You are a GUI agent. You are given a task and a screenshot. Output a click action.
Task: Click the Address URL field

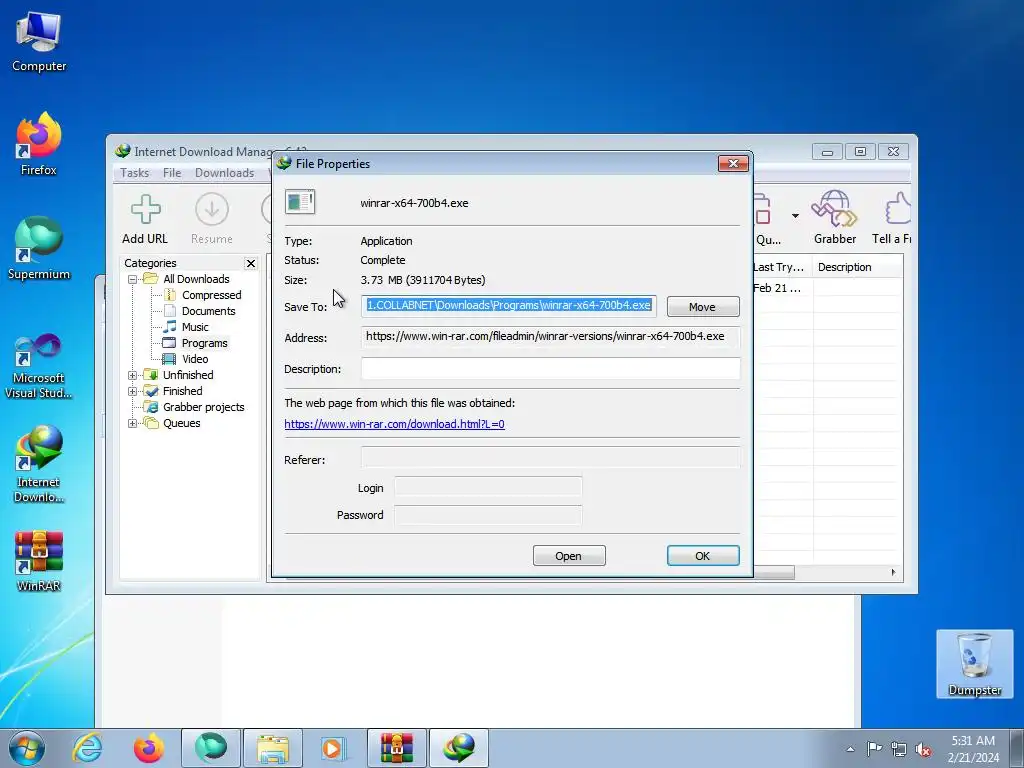pyautogui.click(x=551, y=336)
